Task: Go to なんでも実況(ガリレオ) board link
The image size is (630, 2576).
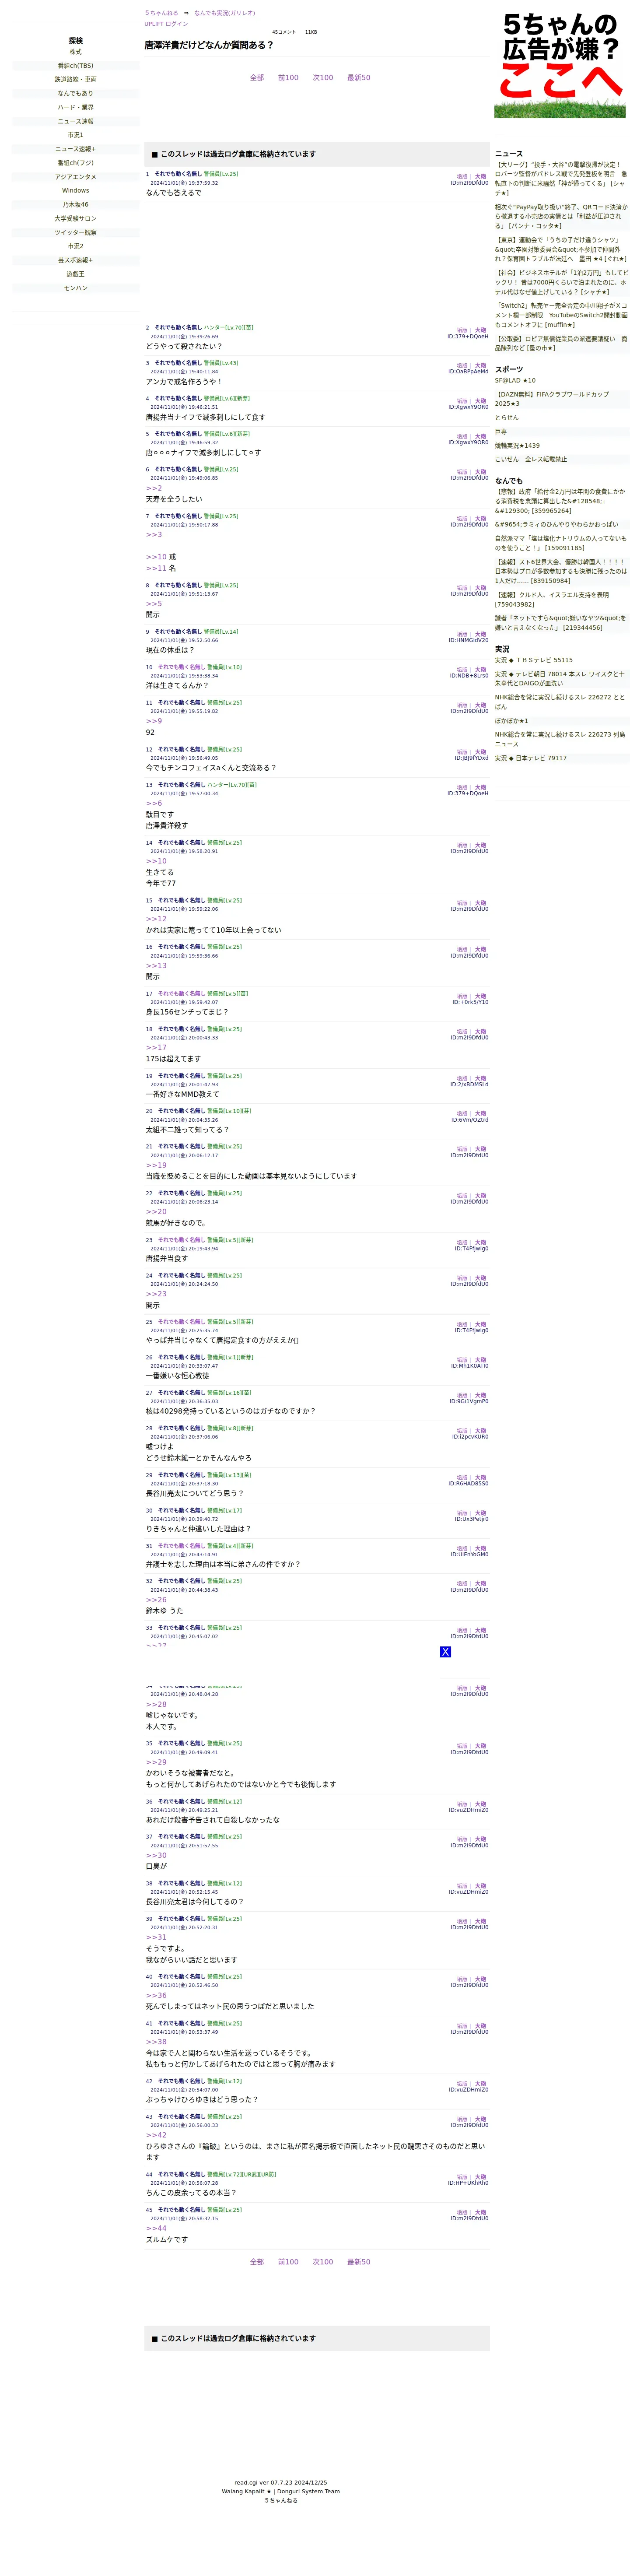Action: 224,13
